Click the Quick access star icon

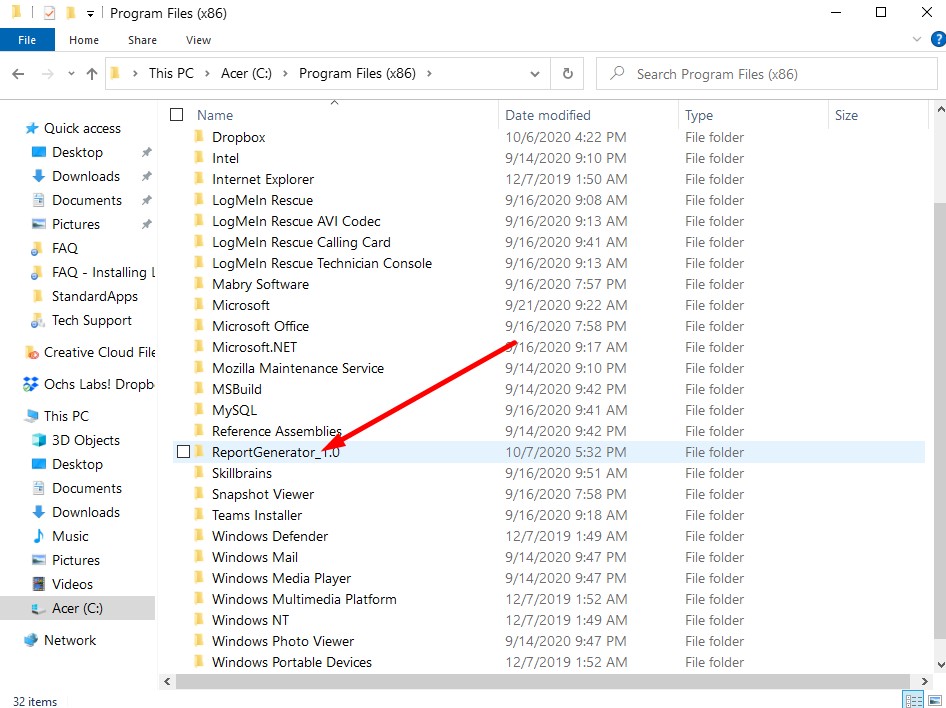(x=31, y=128)
